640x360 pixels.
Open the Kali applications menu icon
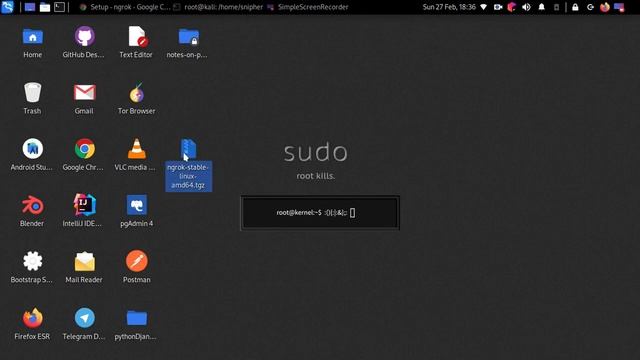coord(7,7)
